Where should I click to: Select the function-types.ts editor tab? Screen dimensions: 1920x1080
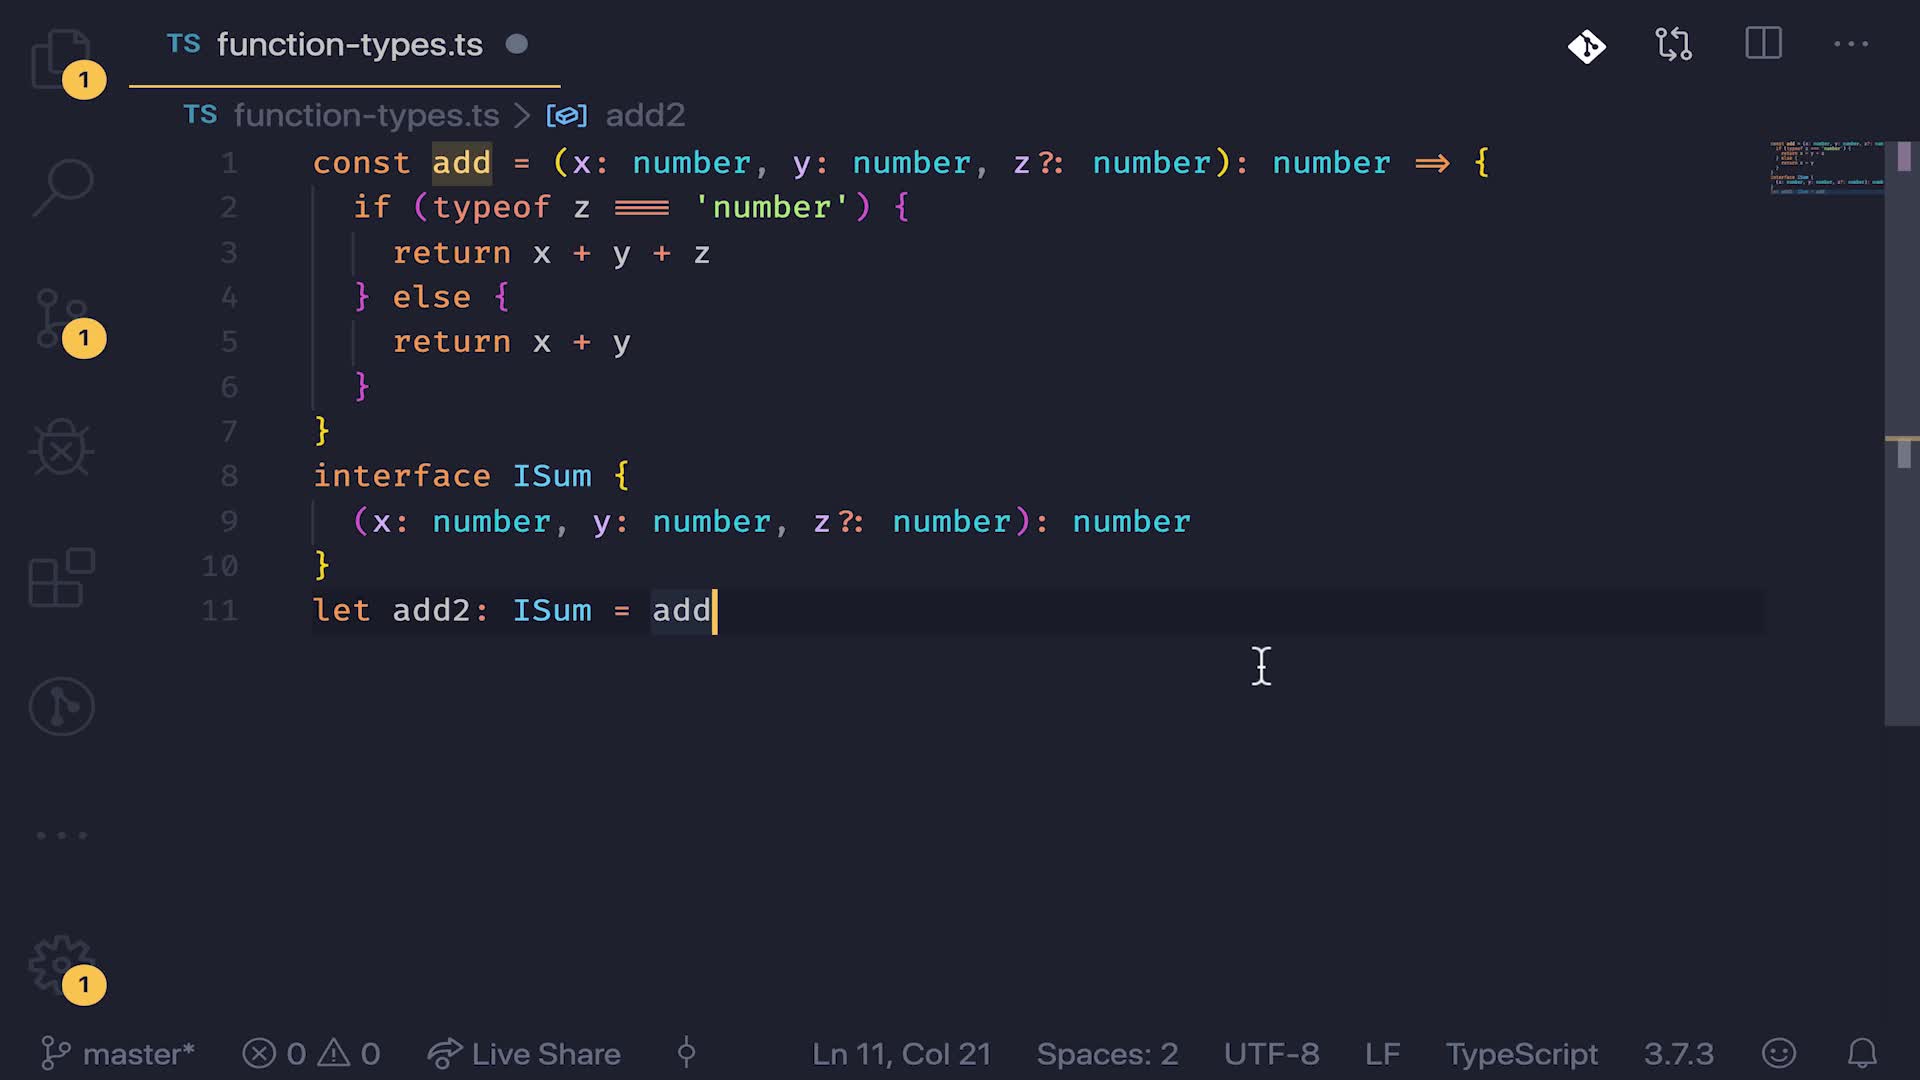(x=349, y=45)
